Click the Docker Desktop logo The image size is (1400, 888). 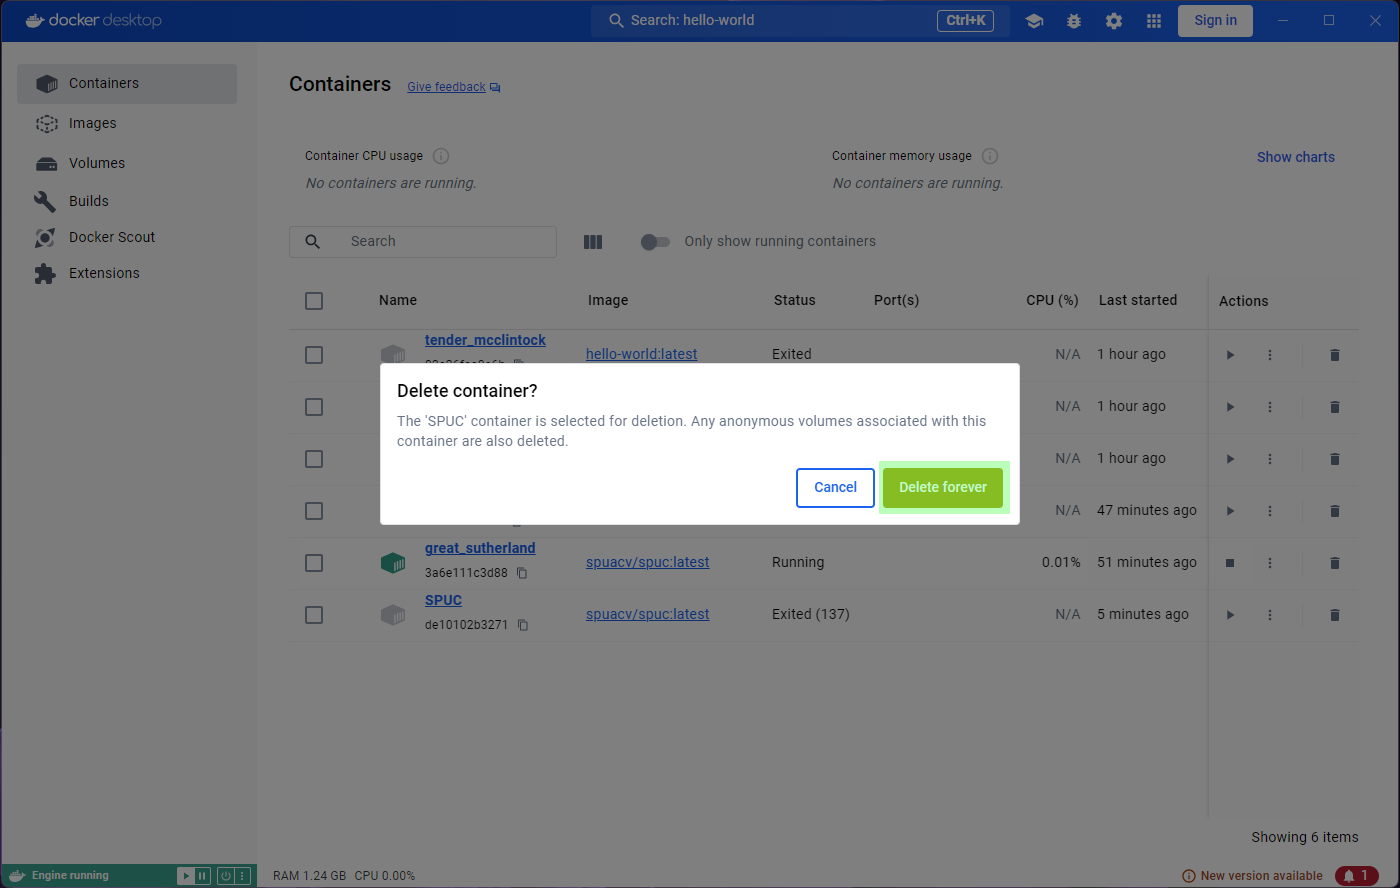93,20
